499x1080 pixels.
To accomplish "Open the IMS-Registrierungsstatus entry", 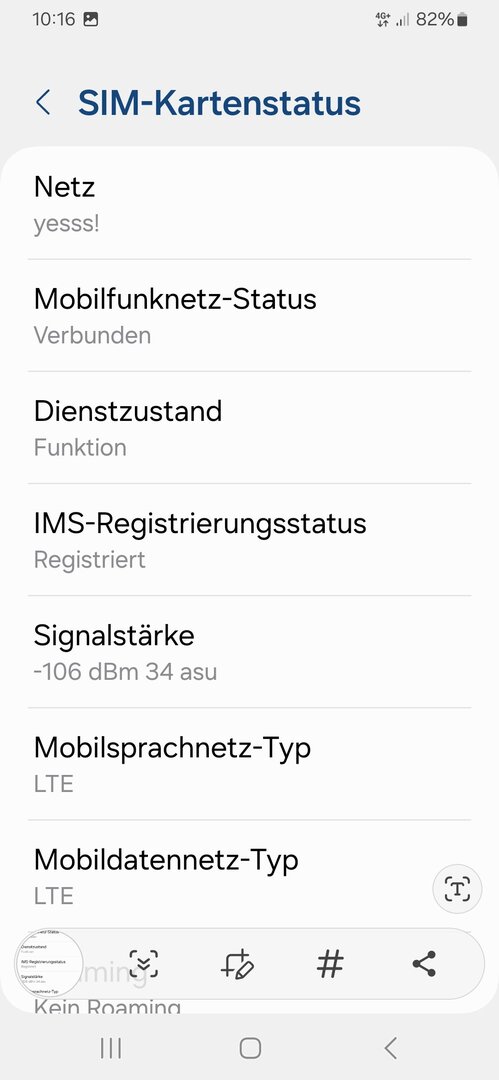I will [x=250, y=540].
